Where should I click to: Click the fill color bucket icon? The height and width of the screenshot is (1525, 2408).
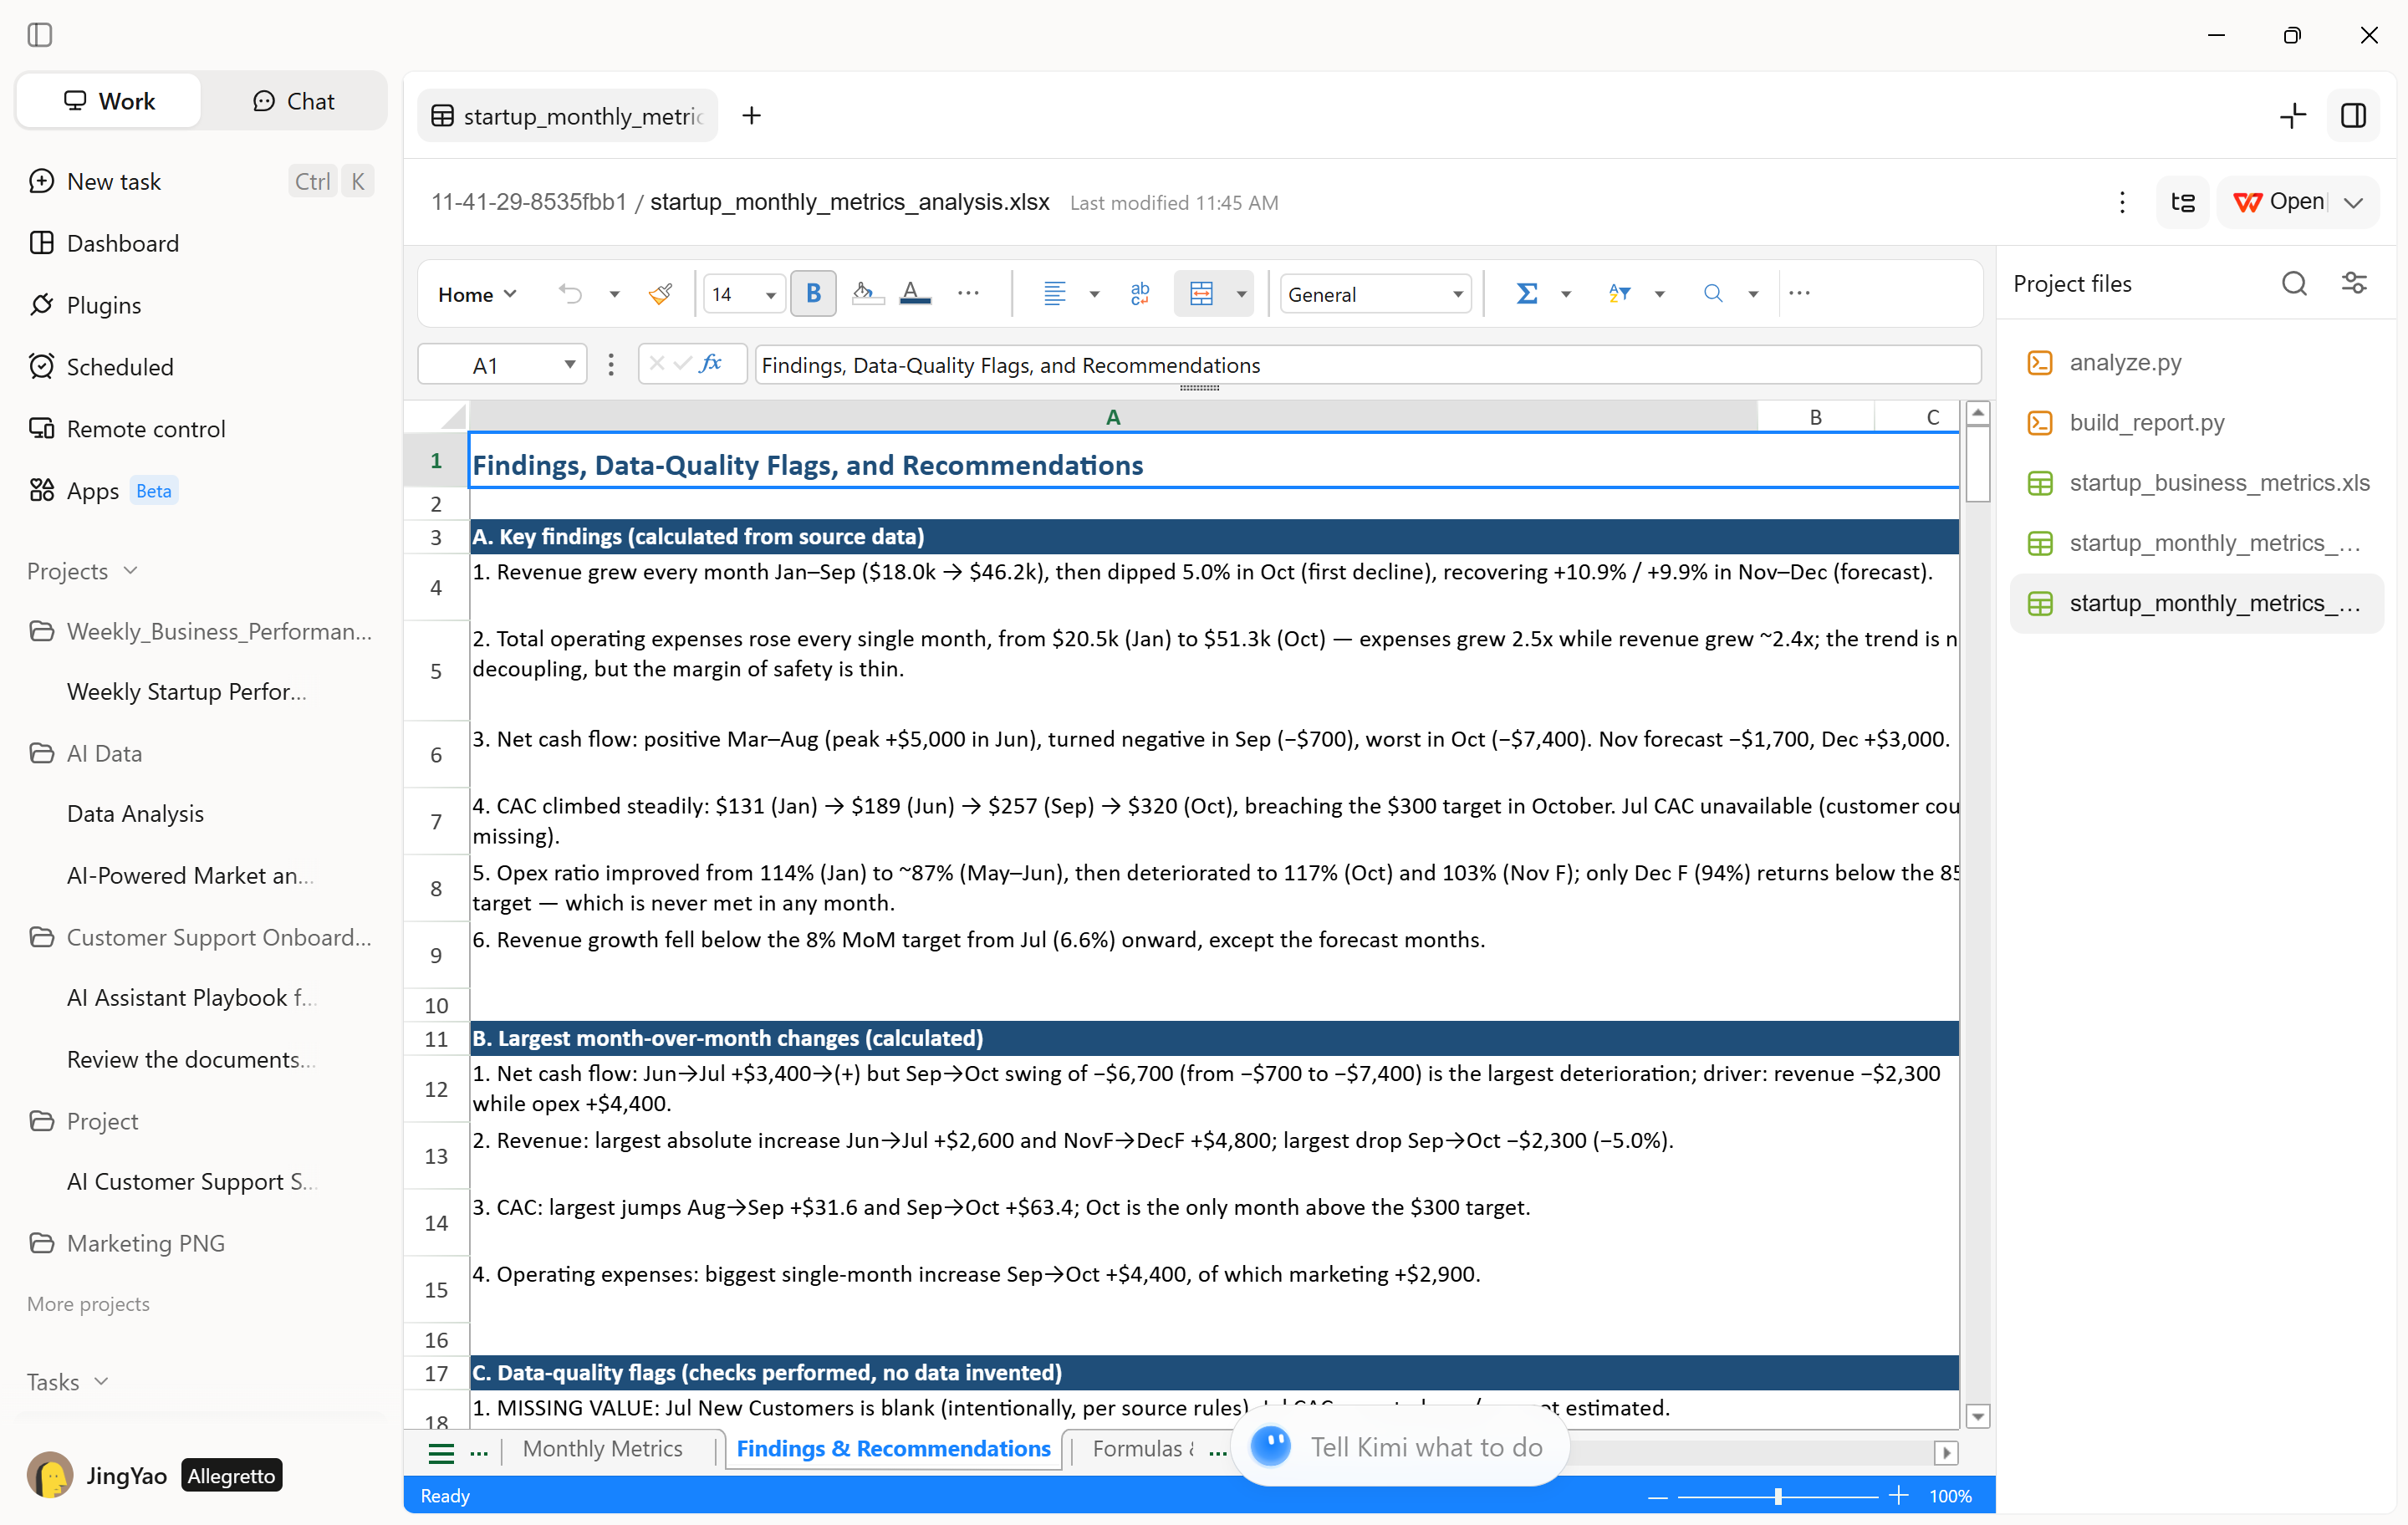pyautogui.click(x=866, y=294)
